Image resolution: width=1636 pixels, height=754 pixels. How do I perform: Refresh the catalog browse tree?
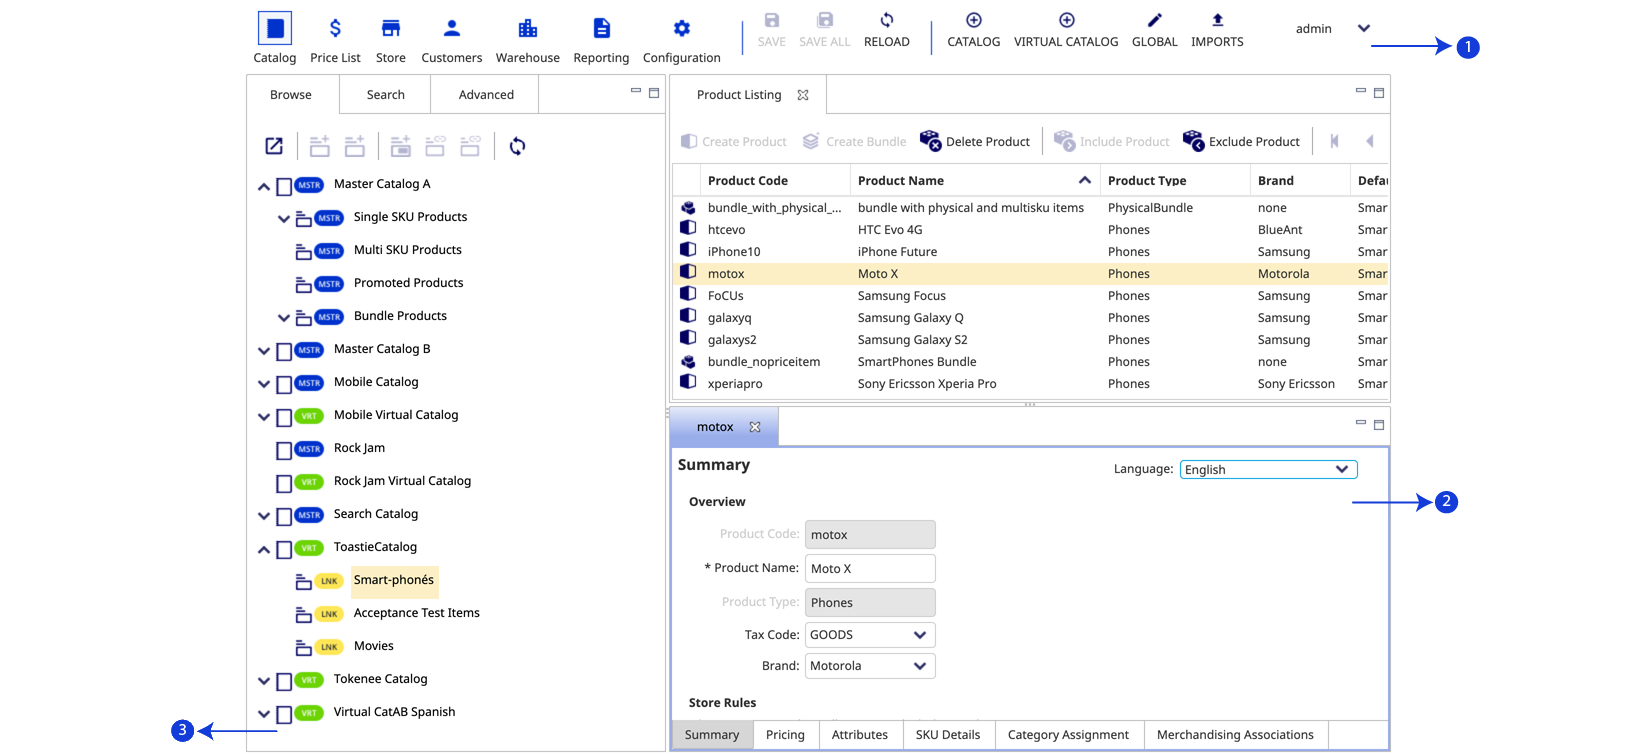pos(517,147)
